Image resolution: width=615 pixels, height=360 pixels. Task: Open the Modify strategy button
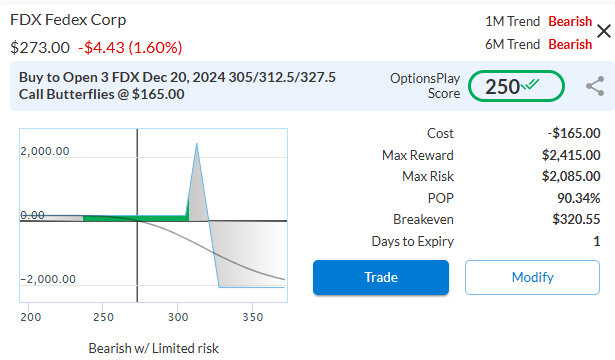532,277
